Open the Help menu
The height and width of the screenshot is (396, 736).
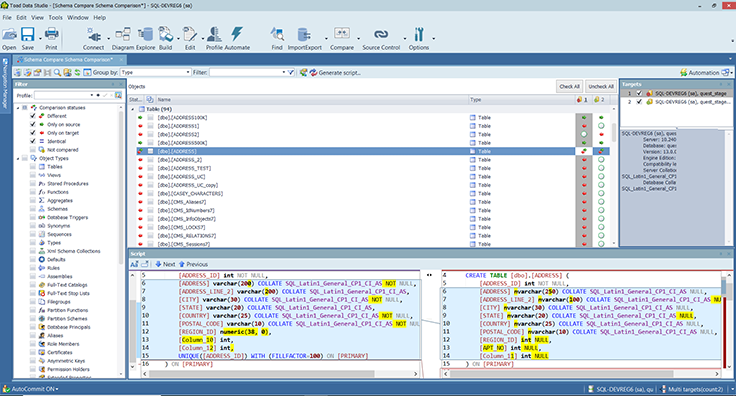(x=100, y=17)
